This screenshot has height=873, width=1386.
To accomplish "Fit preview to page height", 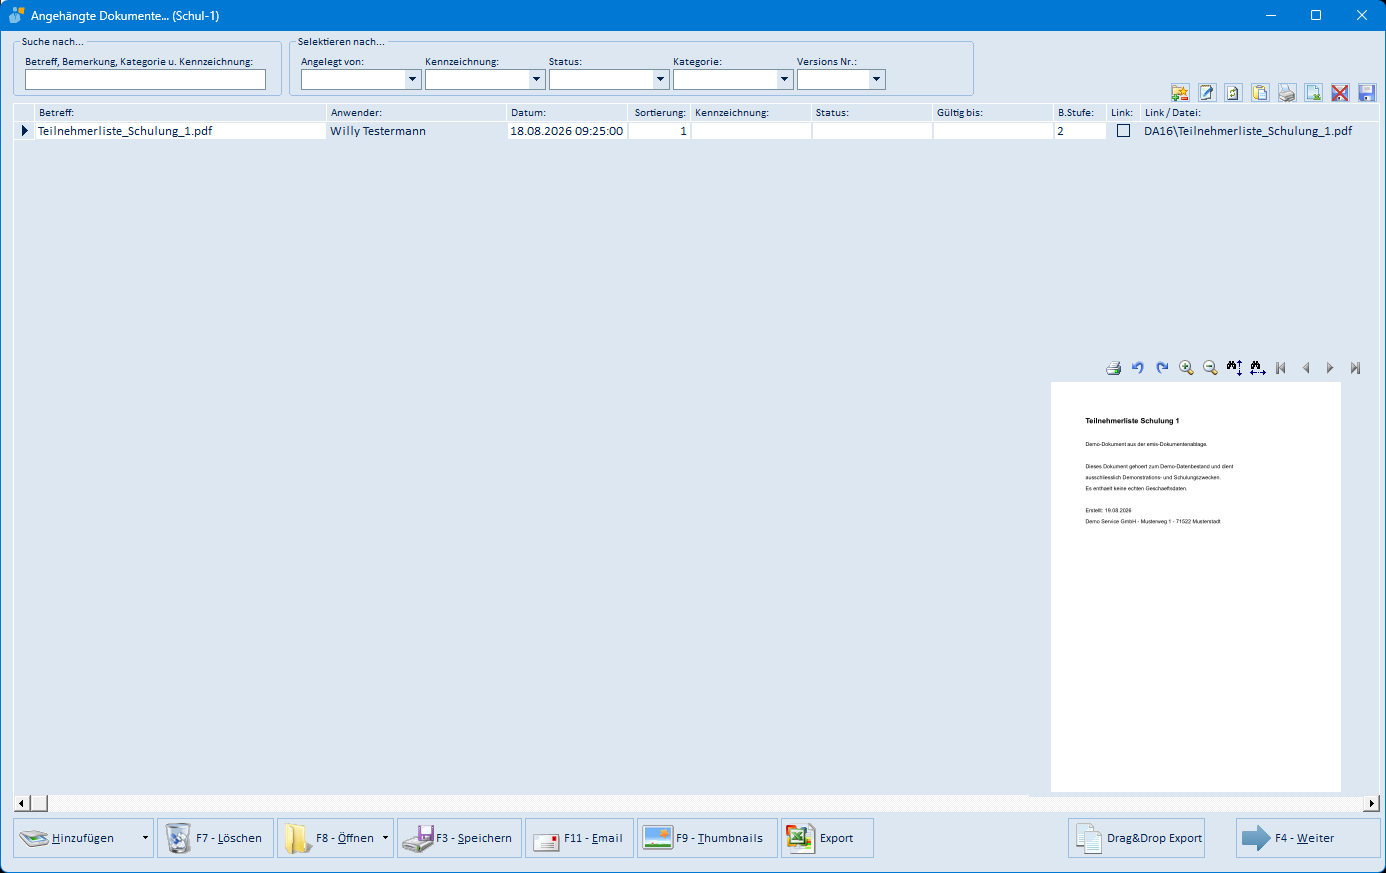I will (x=1234, y=368).
